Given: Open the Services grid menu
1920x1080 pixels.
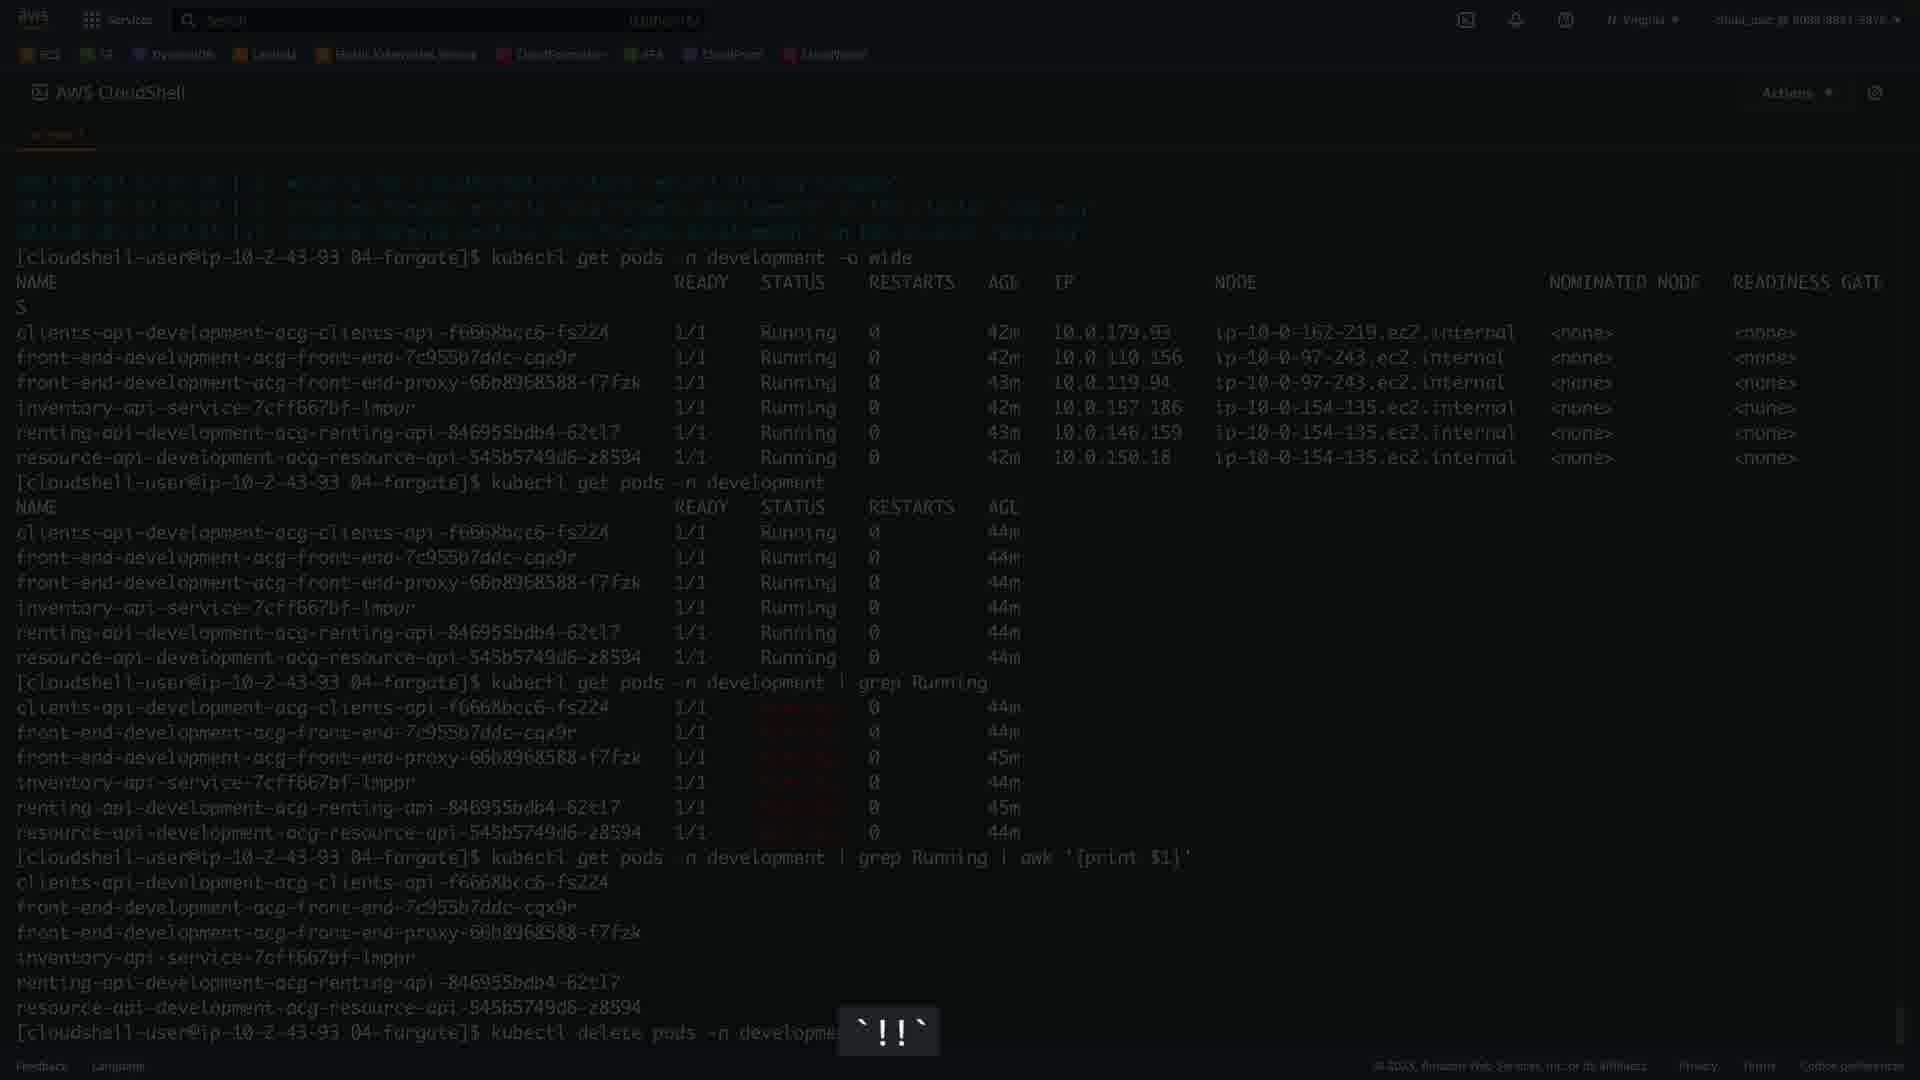Looking at the screenshot, I should [x=117, y=20].
